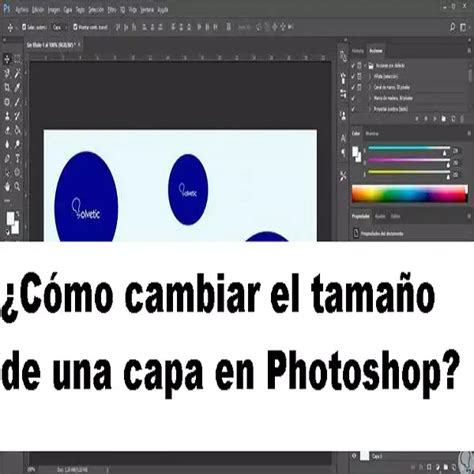The width and height of the screenshot is (474, 474).
Task: Select the Paint Bucket tool
Action: coord(17,130)
